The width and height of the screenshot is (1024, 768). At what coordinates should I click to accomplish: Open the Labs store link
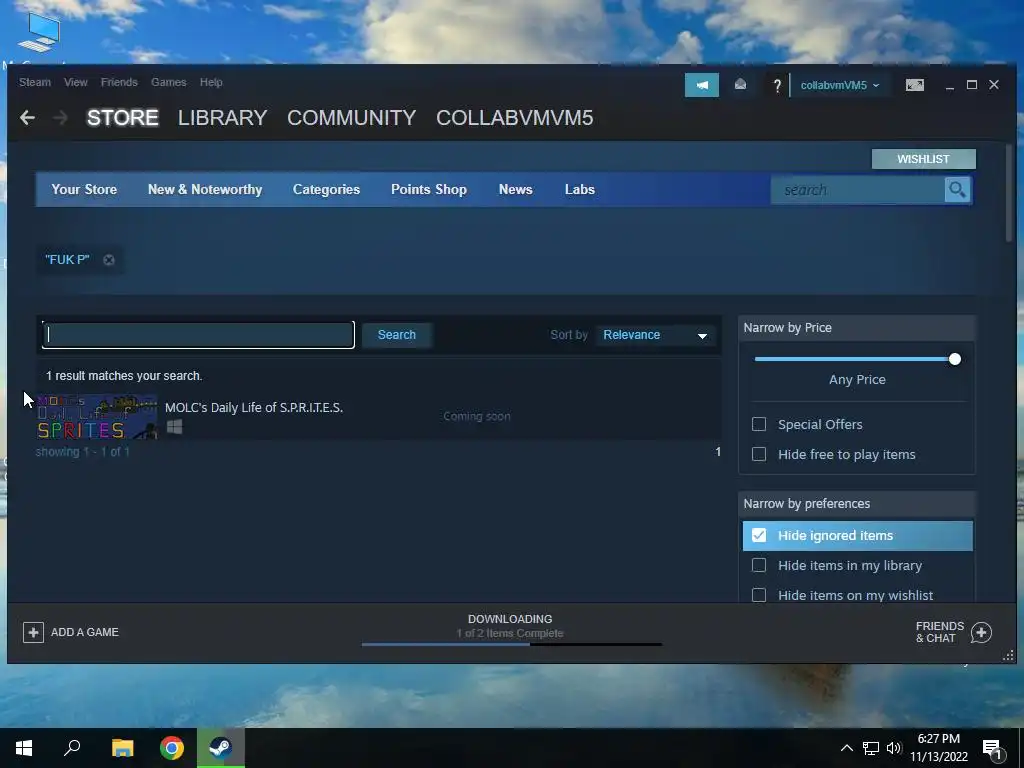coord(580,189)
